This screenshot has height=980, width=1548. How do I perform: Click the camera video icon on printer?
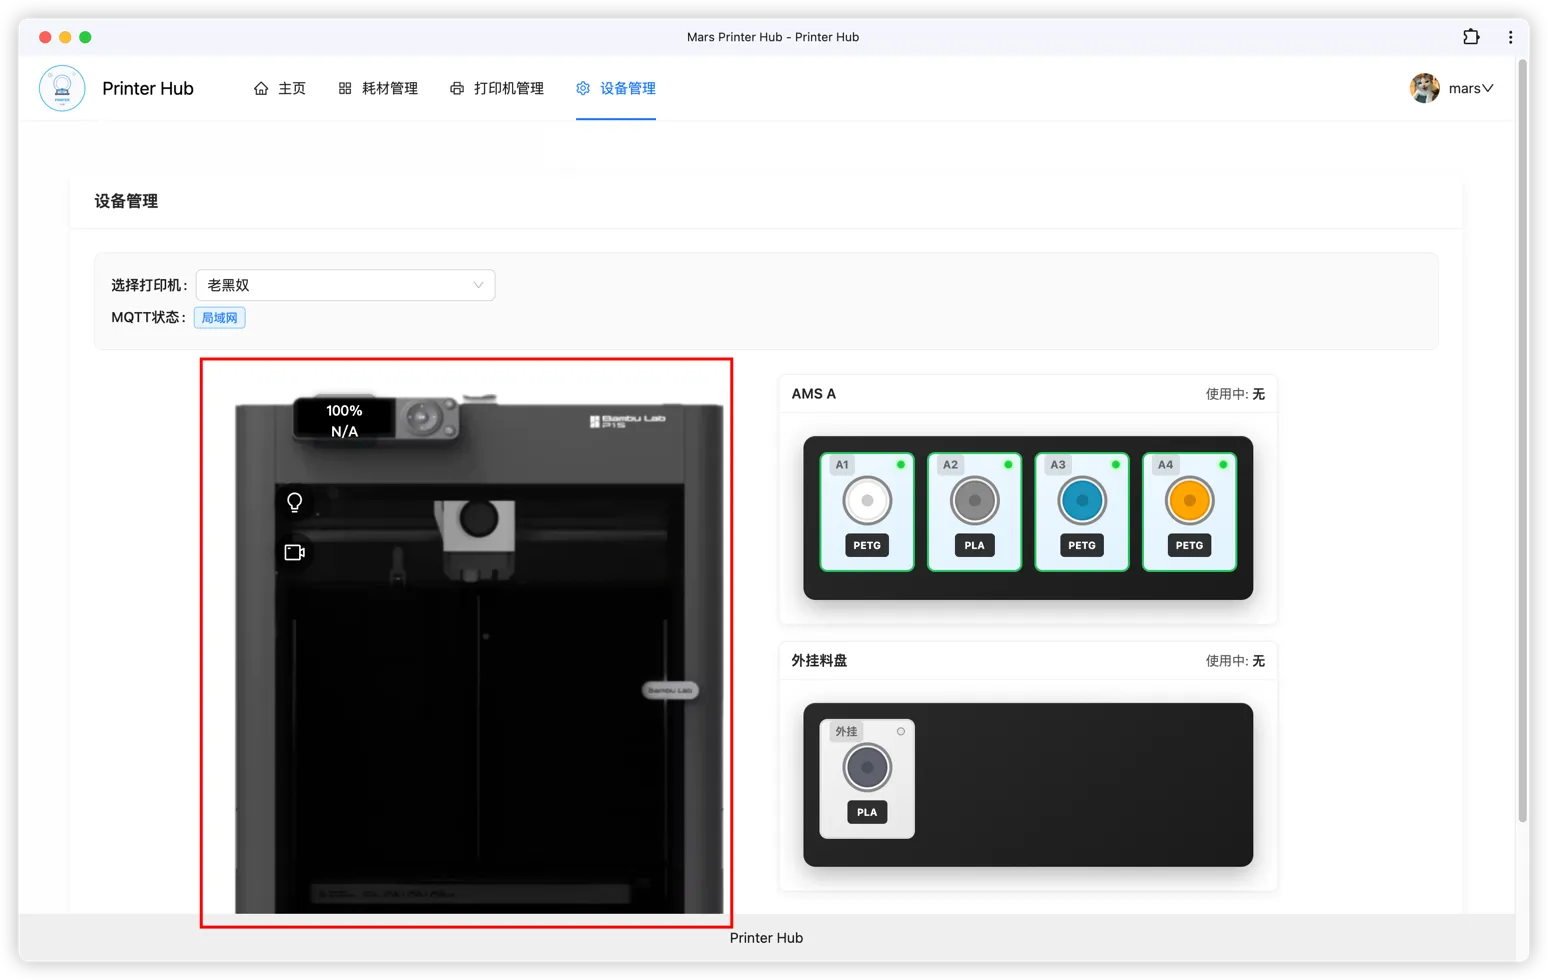click(x=295, y=552)
